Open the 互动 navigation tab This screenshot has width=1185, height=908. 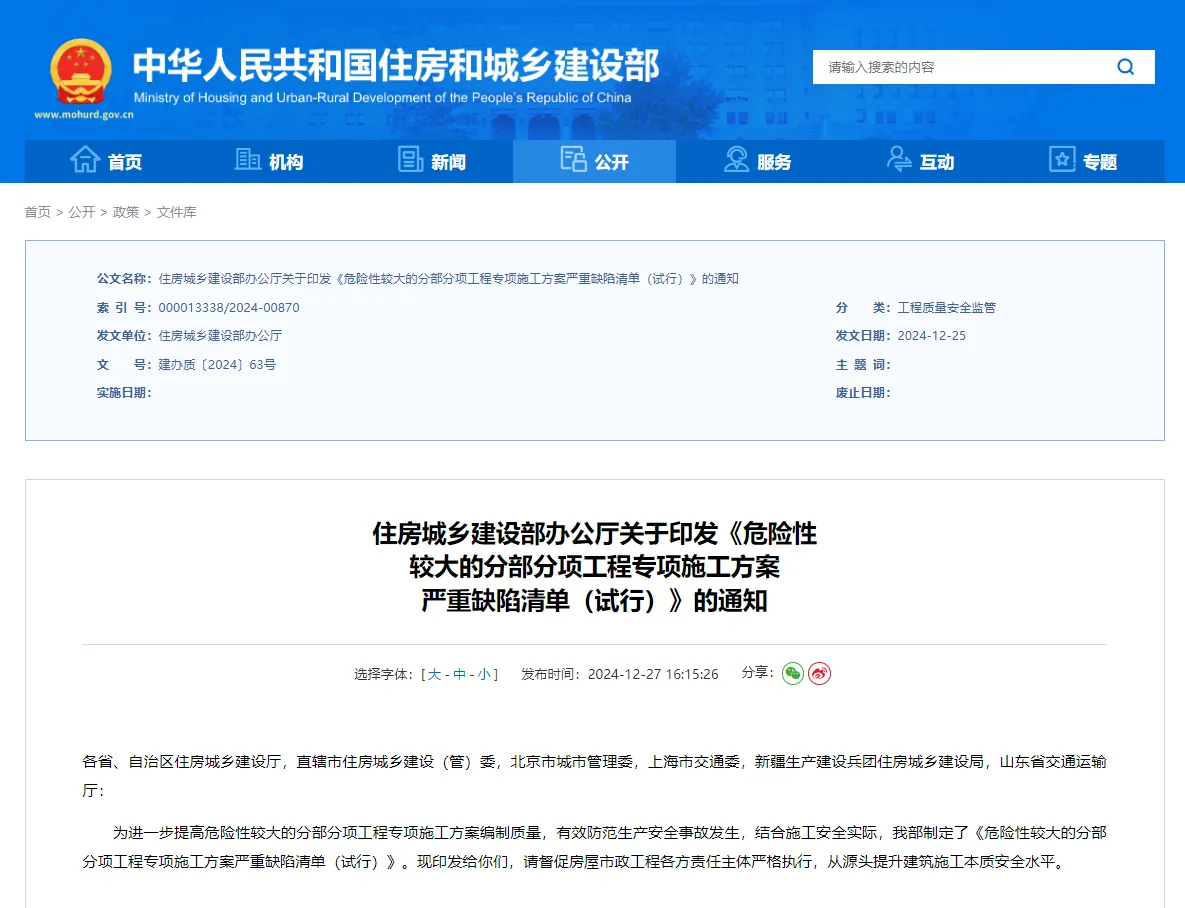[920, 161]
